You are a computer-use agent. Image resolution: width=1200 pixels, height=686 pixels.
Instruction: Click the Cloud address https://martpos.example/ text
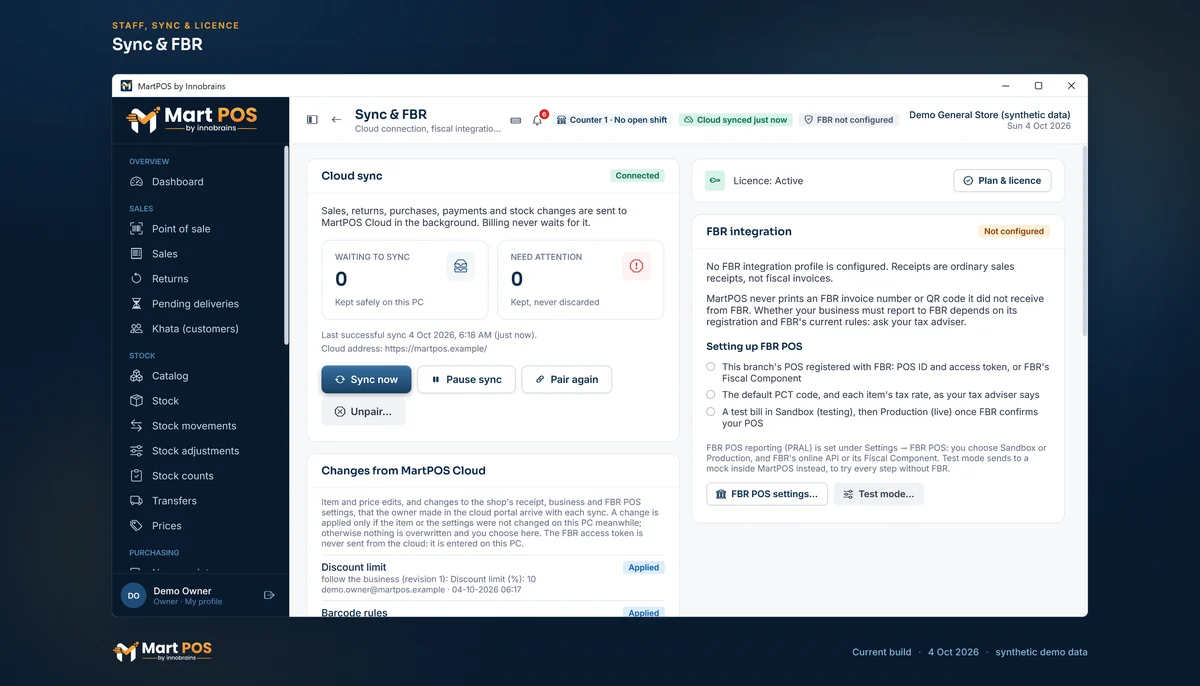pyautogui.click(x=404, y=349)
